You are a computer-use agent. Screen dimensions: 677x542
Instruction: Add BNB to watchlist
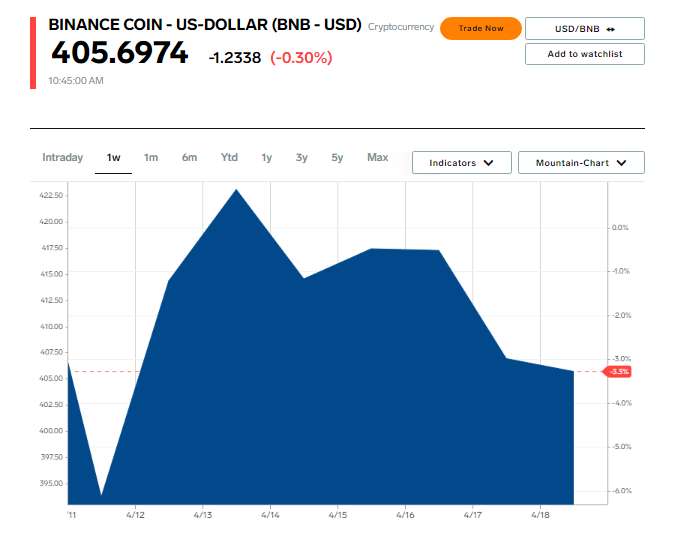click(585, 54)
